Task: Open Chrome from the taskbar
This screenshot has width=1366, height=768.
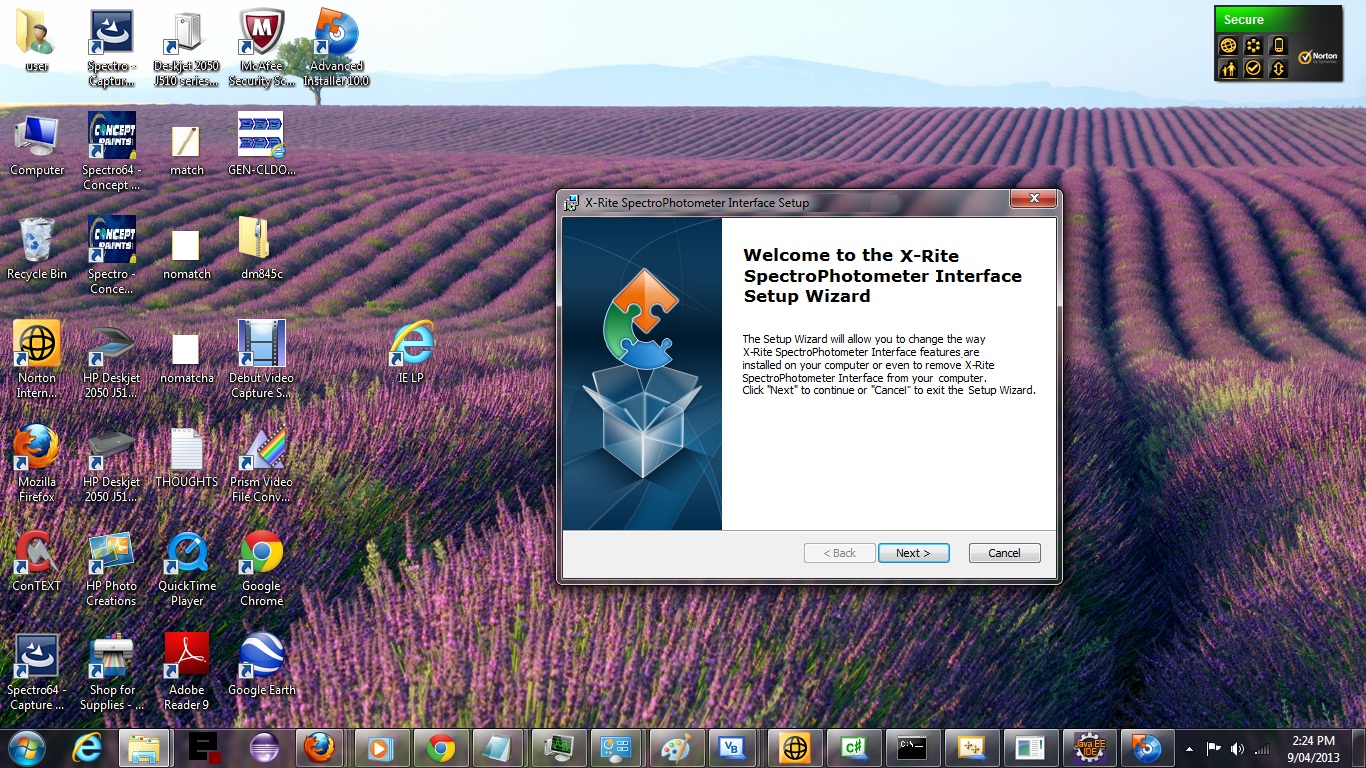Action: point(440,747)
